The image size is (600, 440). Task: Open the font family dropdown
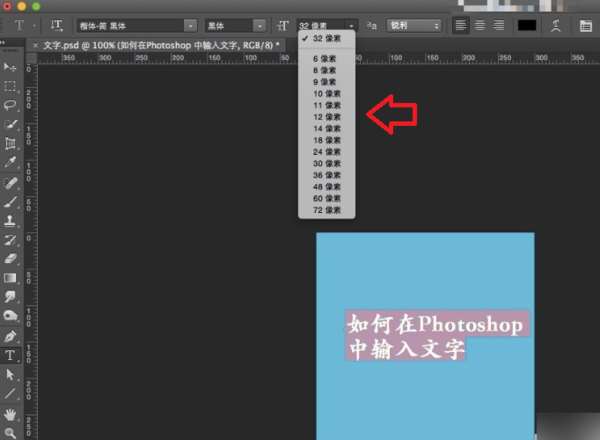point(191,26)
